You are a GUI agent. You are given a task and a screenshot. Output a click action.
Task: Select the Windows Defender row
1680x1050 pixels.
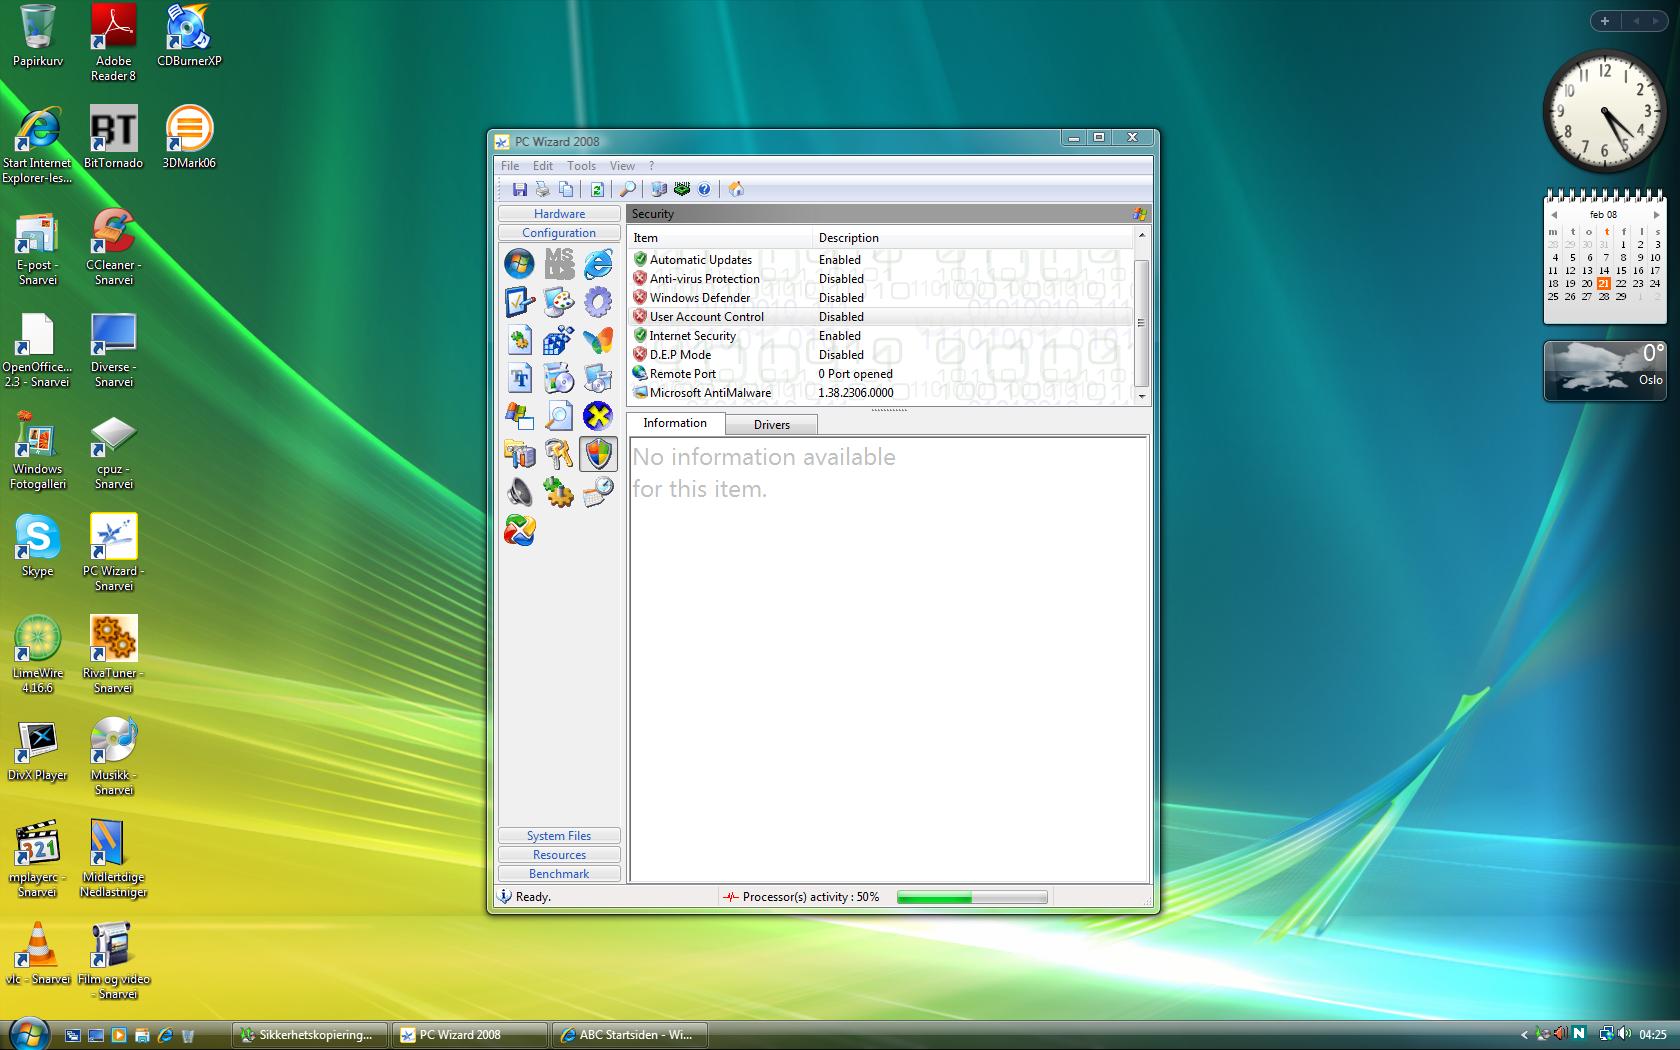click(x=881, y=298)
